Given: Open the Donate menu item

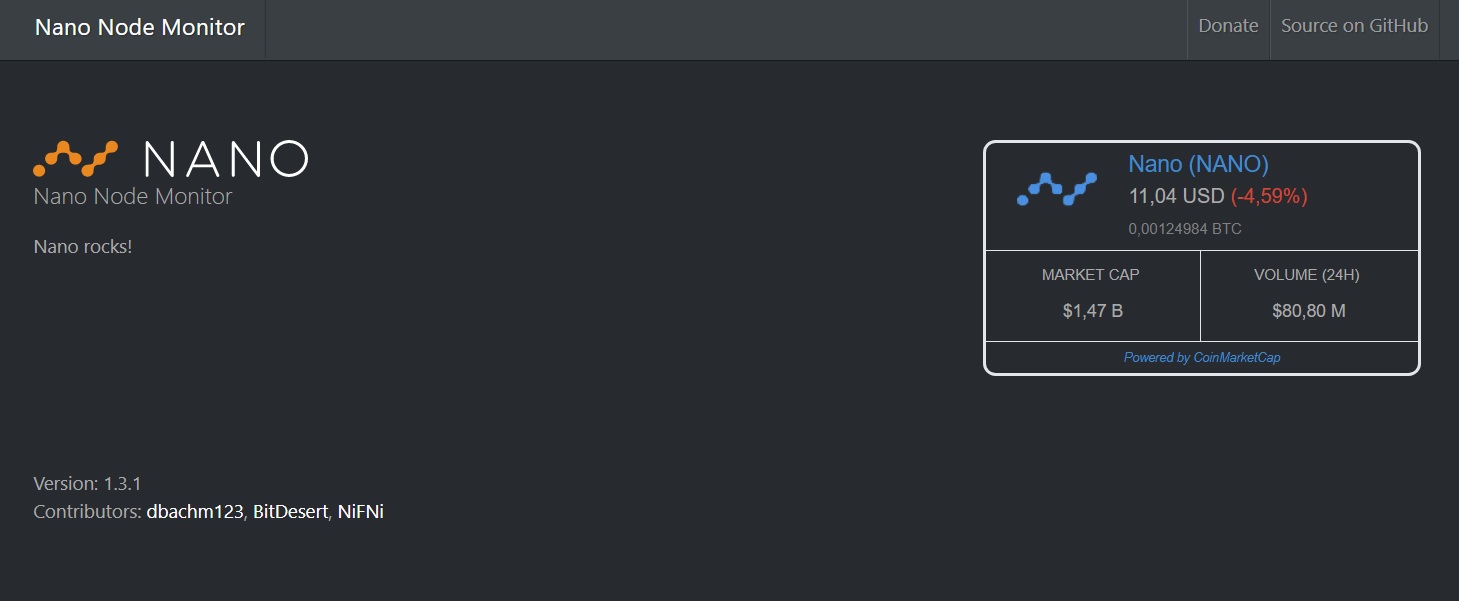Looking at the screenshot, I should click(1228, 26).
